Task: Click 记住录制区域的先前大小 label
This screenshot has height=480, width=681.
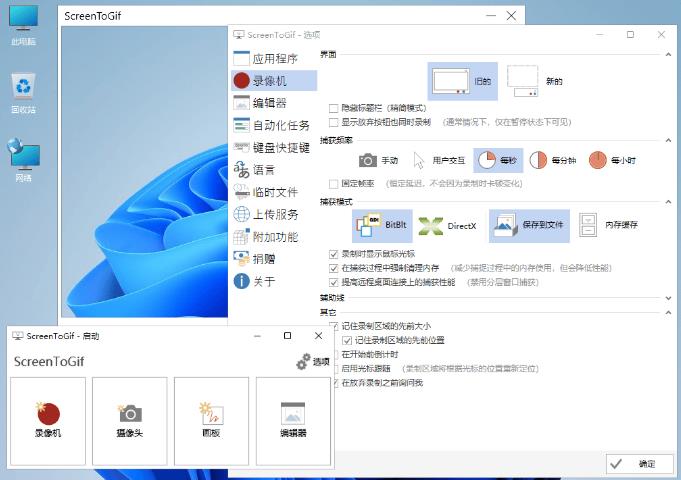Action: 386,326
